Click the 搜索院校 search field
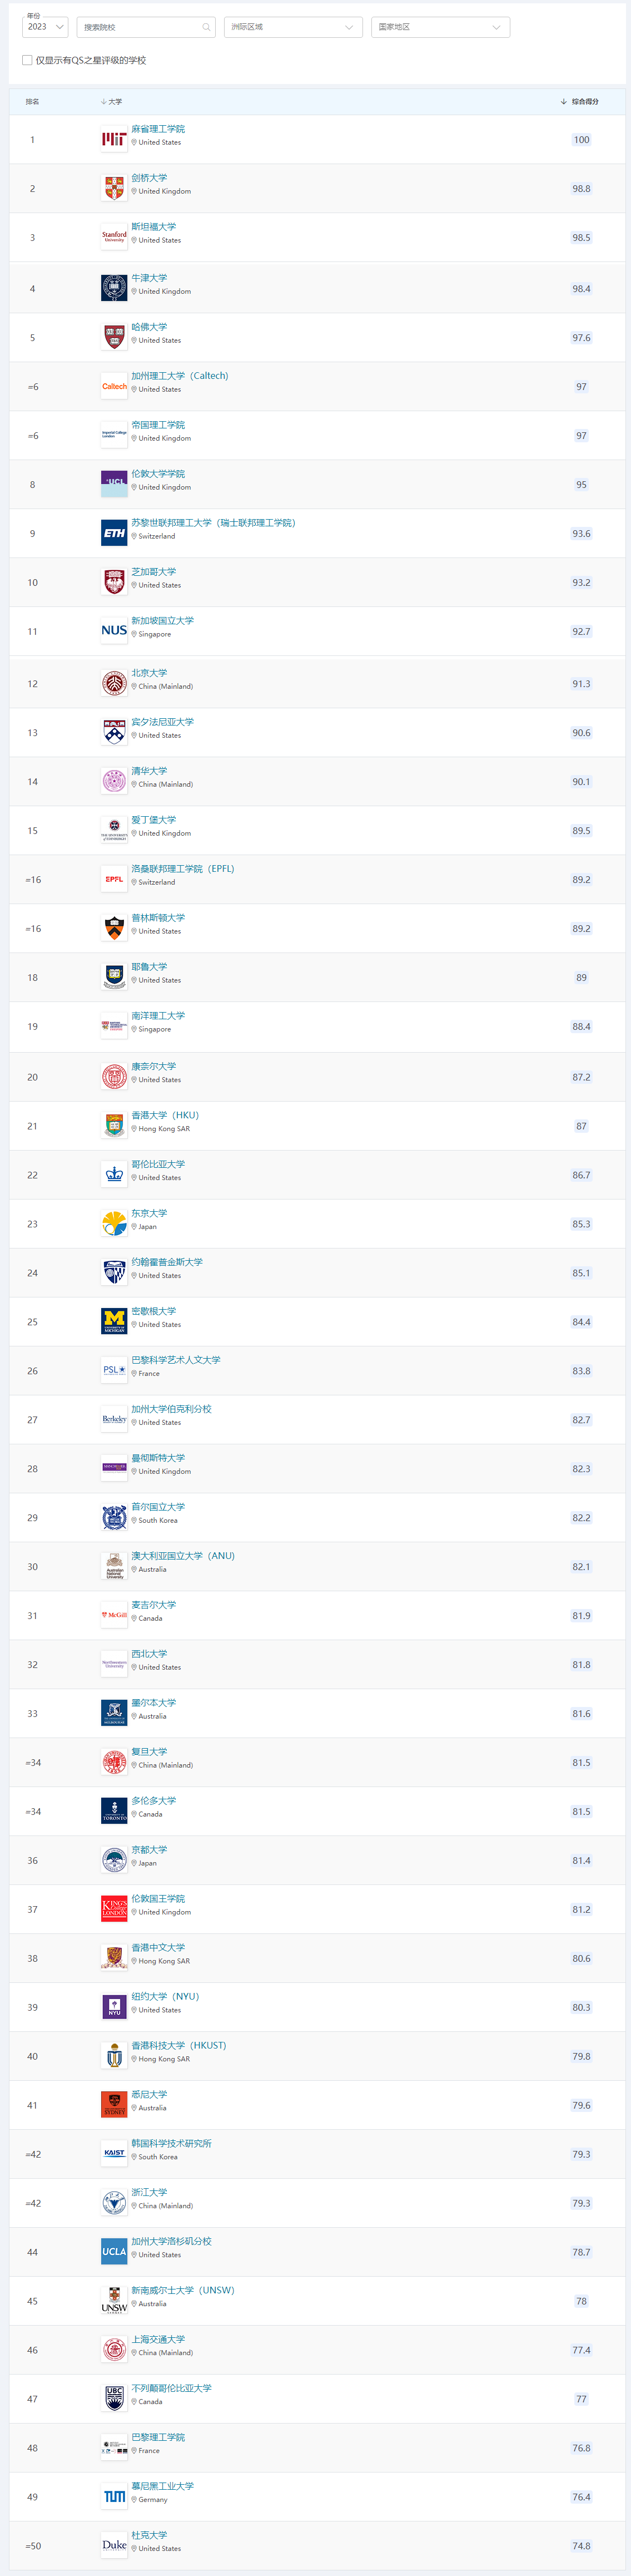Image resolution: width=631 pixels, height=2576 pixels. (x=146, y=27)
